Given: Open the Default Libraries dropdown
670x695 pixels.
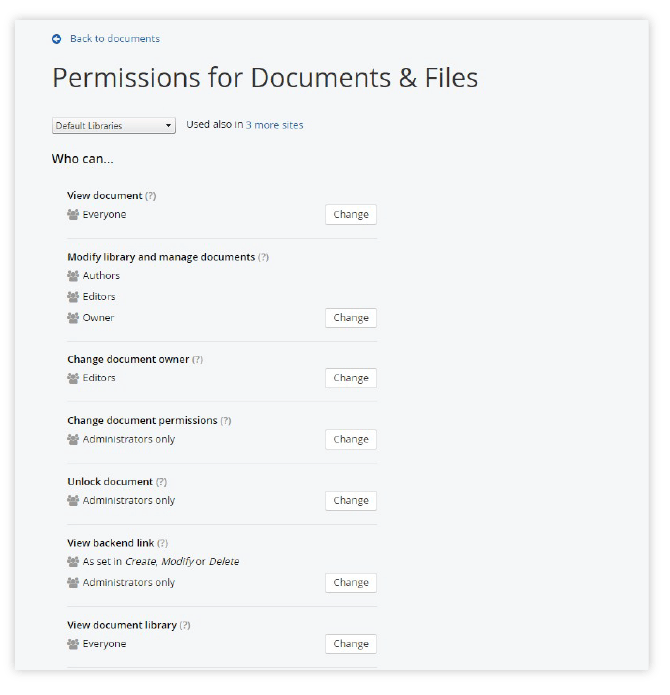Looking at the screenshot, I should click(114, 126).
